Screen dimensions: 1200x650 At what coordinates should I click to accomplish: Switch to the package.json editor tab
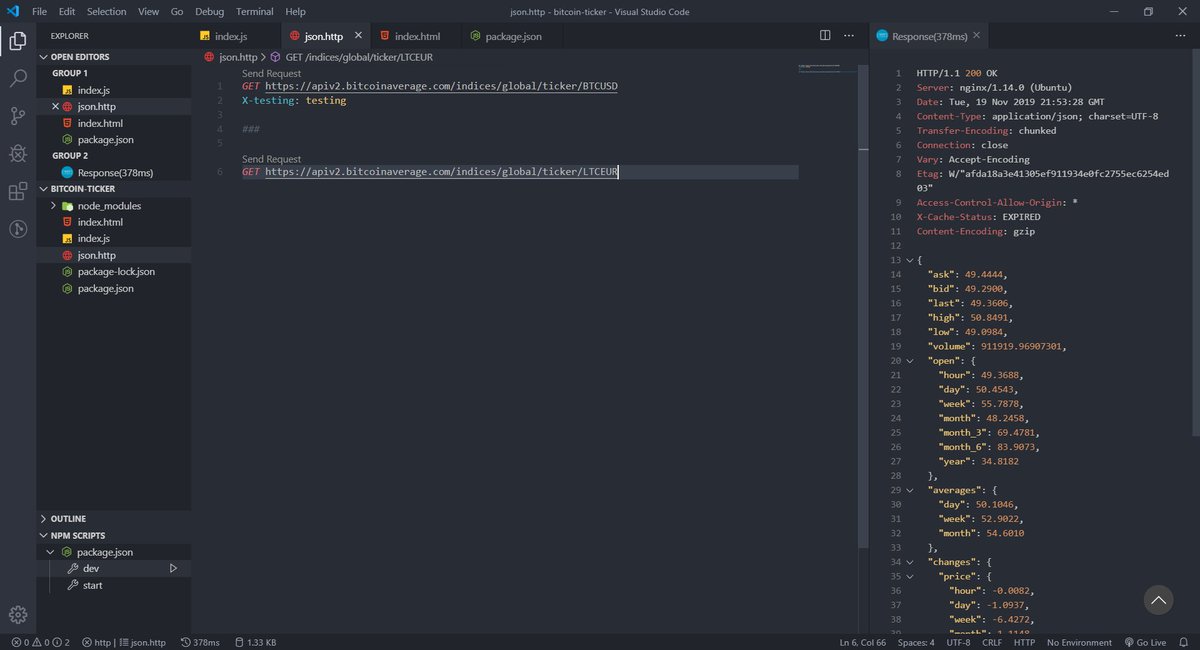pos(513,36)
